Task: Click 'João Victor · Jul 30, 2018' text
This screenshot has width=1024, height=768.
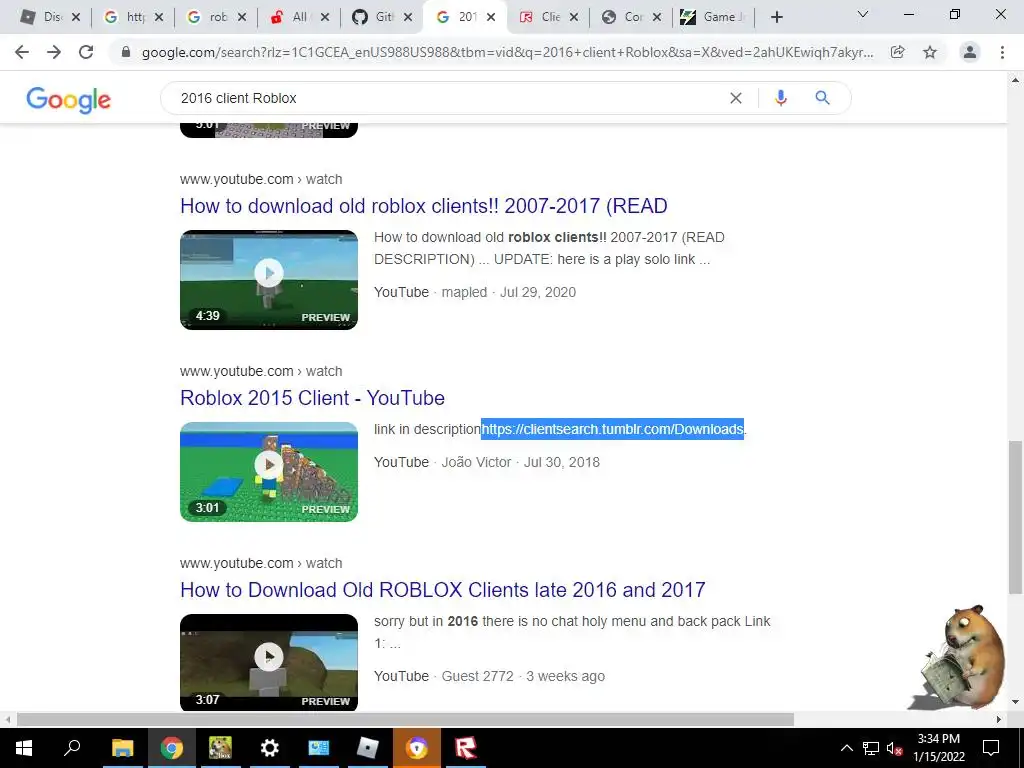Action: click(520, 462)
